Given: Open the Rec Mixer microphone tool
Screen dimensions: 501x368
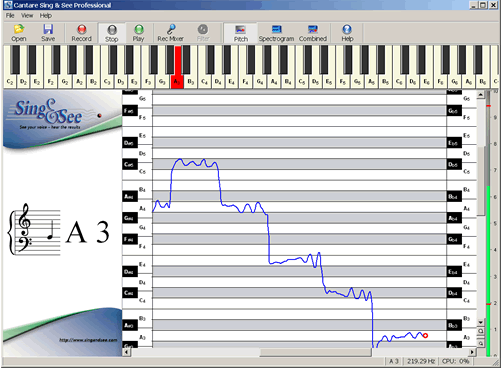Looking at the screenshot, I should click(x=170, y=33).
